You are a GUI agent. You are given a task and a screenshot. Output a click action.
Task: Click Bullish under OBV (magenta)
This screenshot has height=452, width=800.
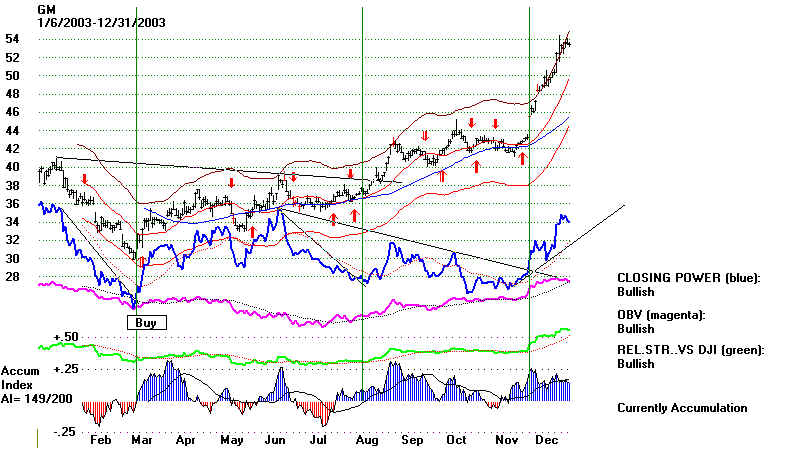(636, 329)
